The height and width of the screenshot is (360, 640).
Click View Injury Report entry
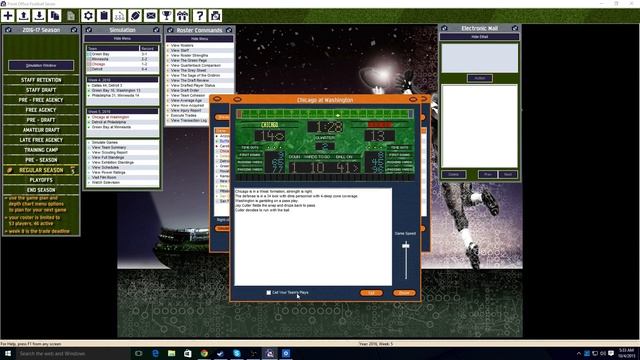click(x=186, y=110)
